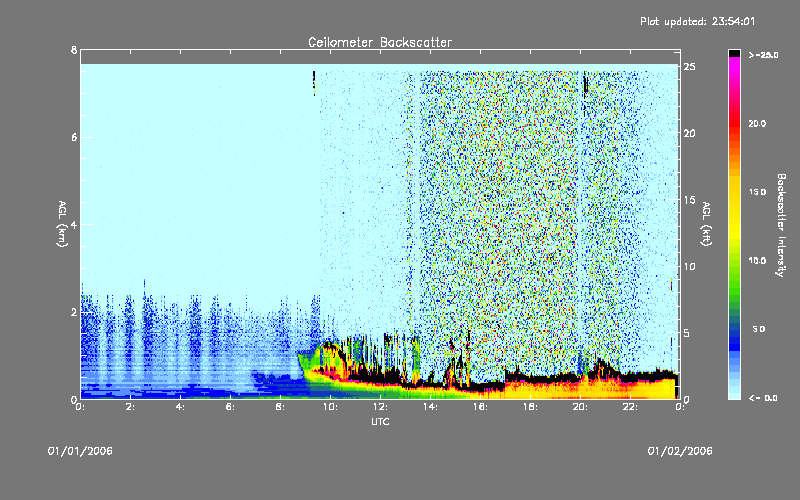Click the 25 tick on kft axis

click(x=690, y=67)
